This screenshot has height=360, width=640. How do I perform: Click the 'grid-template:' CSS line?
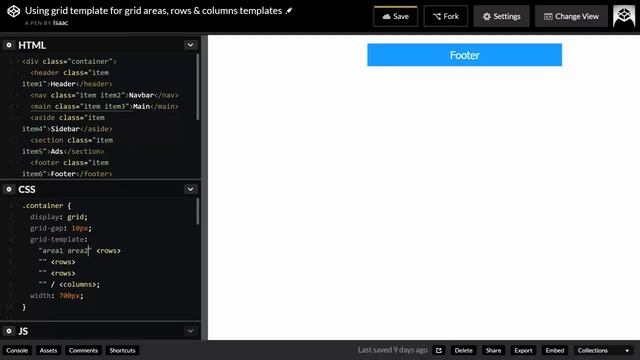[x=59, y=239]
